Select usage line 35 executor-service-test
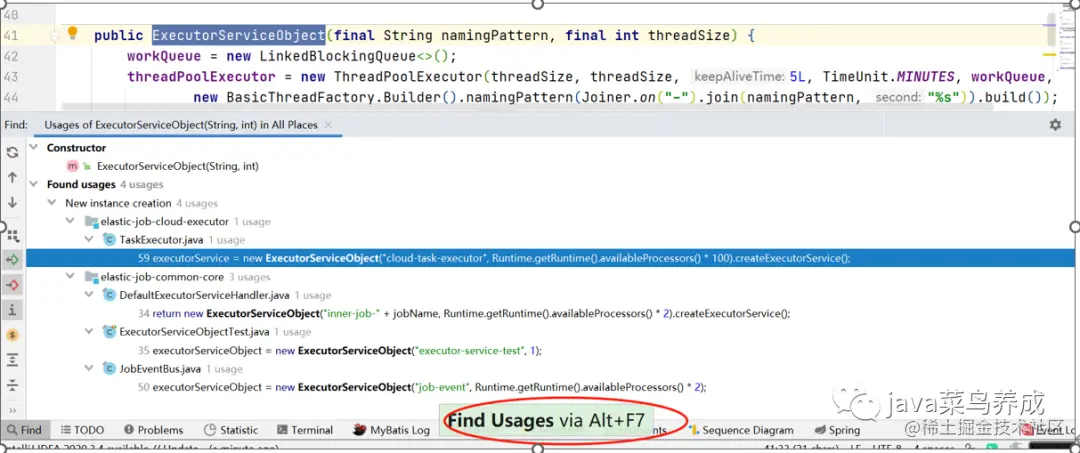Screen dimensions: 1080x453 pyautogui.click(x=340, y=350)
